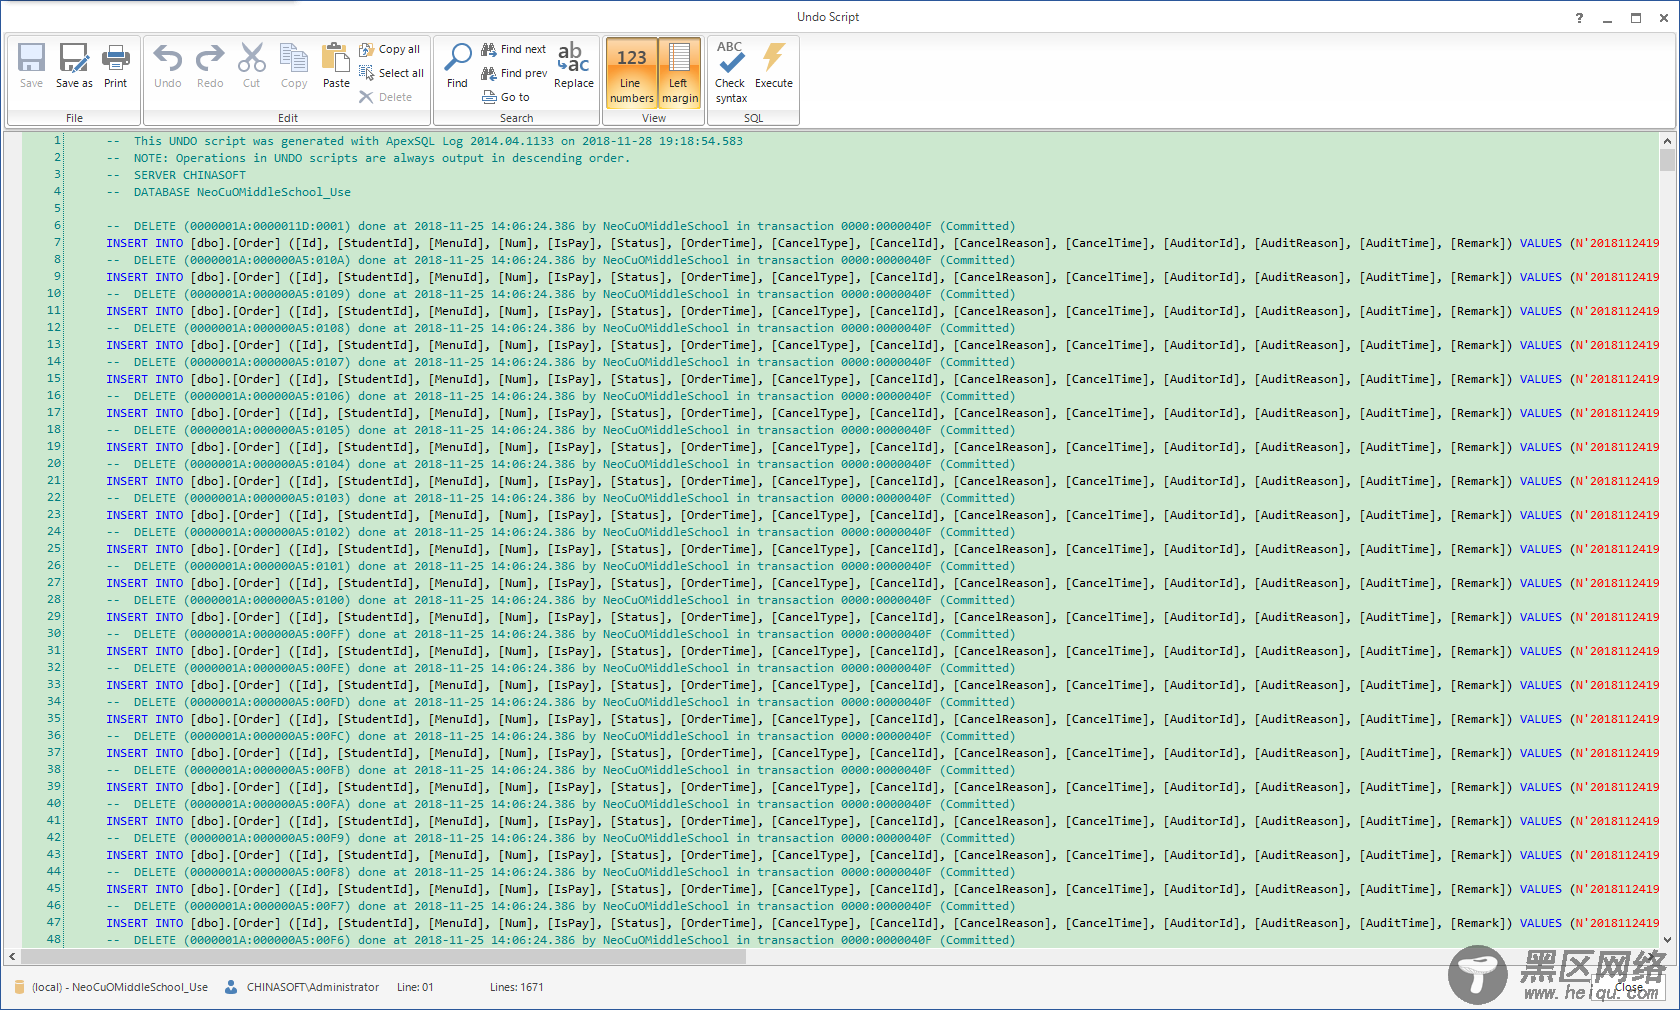Execute the SQL script
The image size is (1680, 1010).
coord(774,66)
